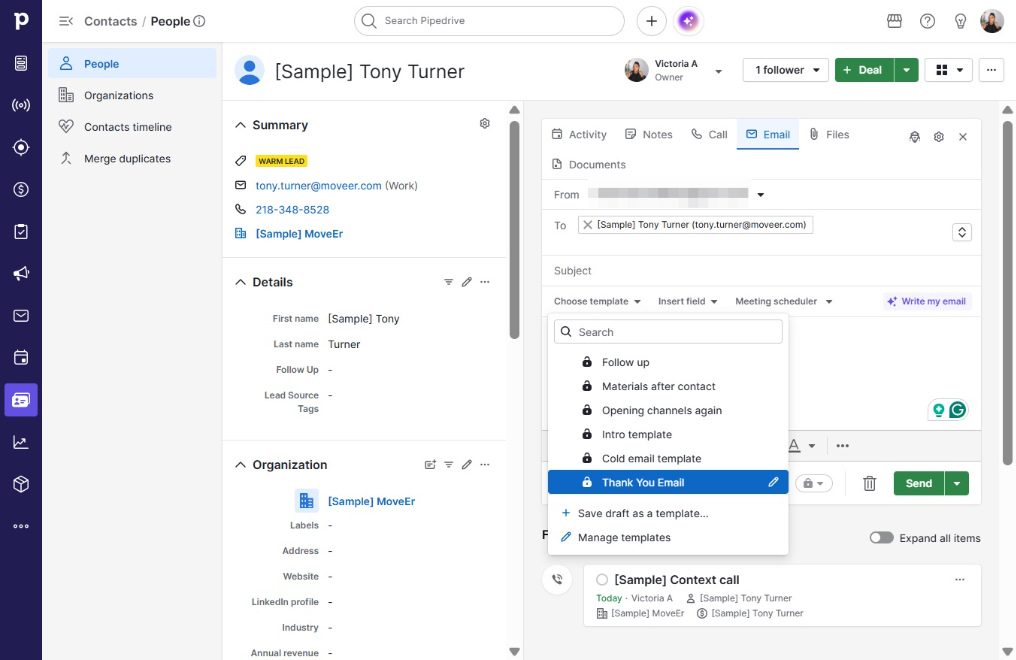Open Summary settings gear icon
1016x660 pixels.
tap(485, 124)
